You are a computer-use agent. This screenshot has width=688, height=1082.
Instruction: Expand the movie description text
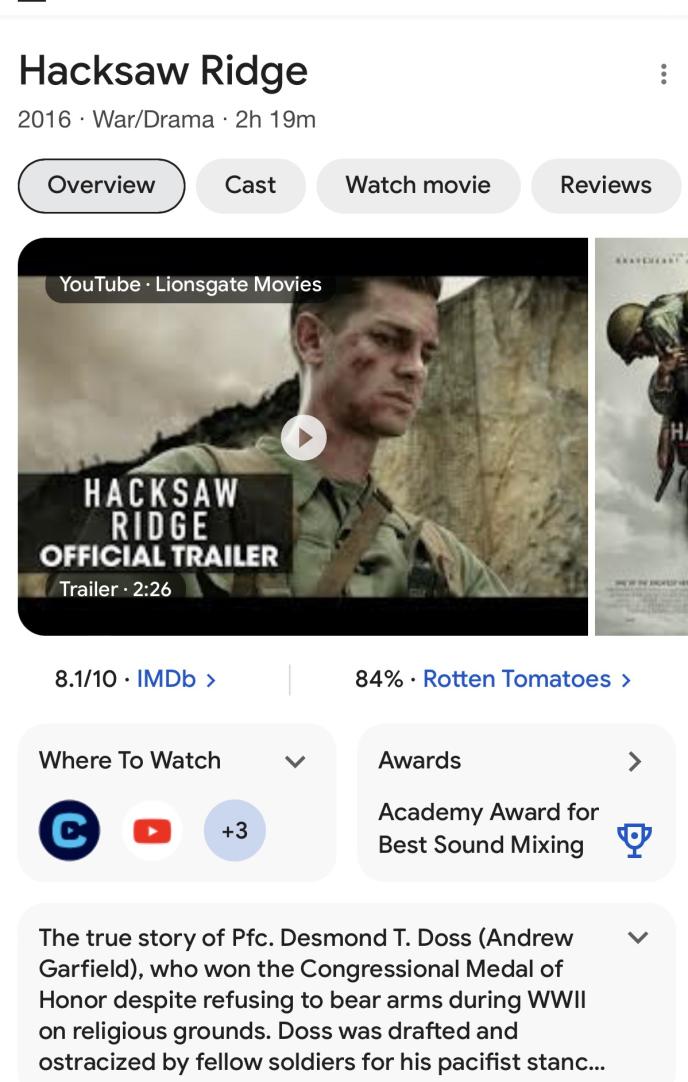(x=638, y=937)
